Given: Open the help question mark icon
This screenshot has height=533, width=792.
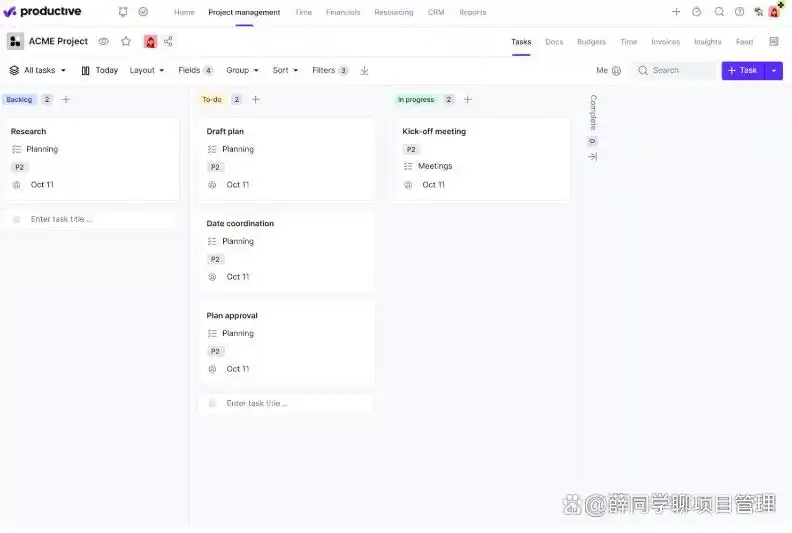Looking at the screenshot, I should (739, 12).
